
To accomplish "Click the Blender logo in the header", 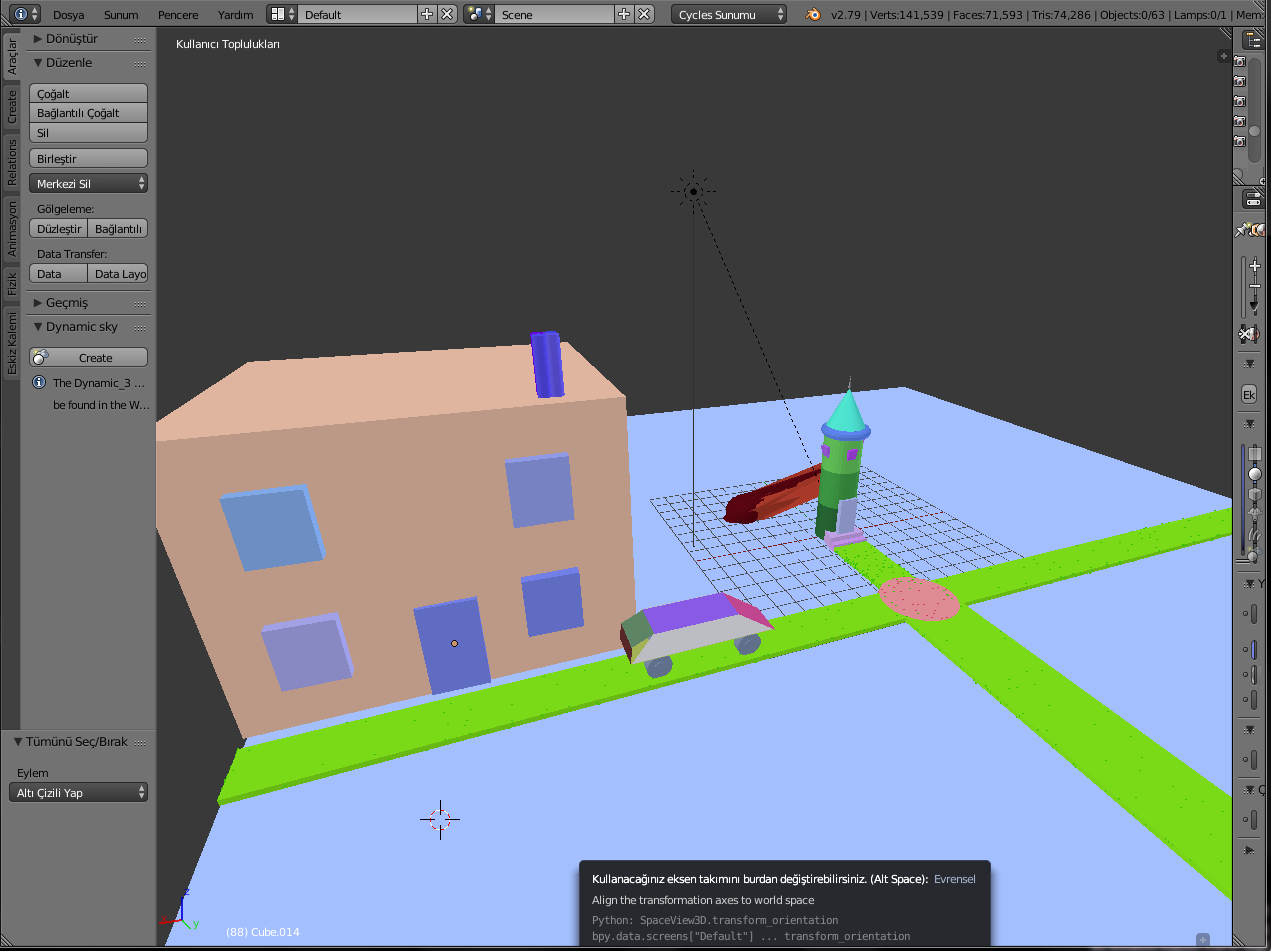I will (x=815, y=14).
